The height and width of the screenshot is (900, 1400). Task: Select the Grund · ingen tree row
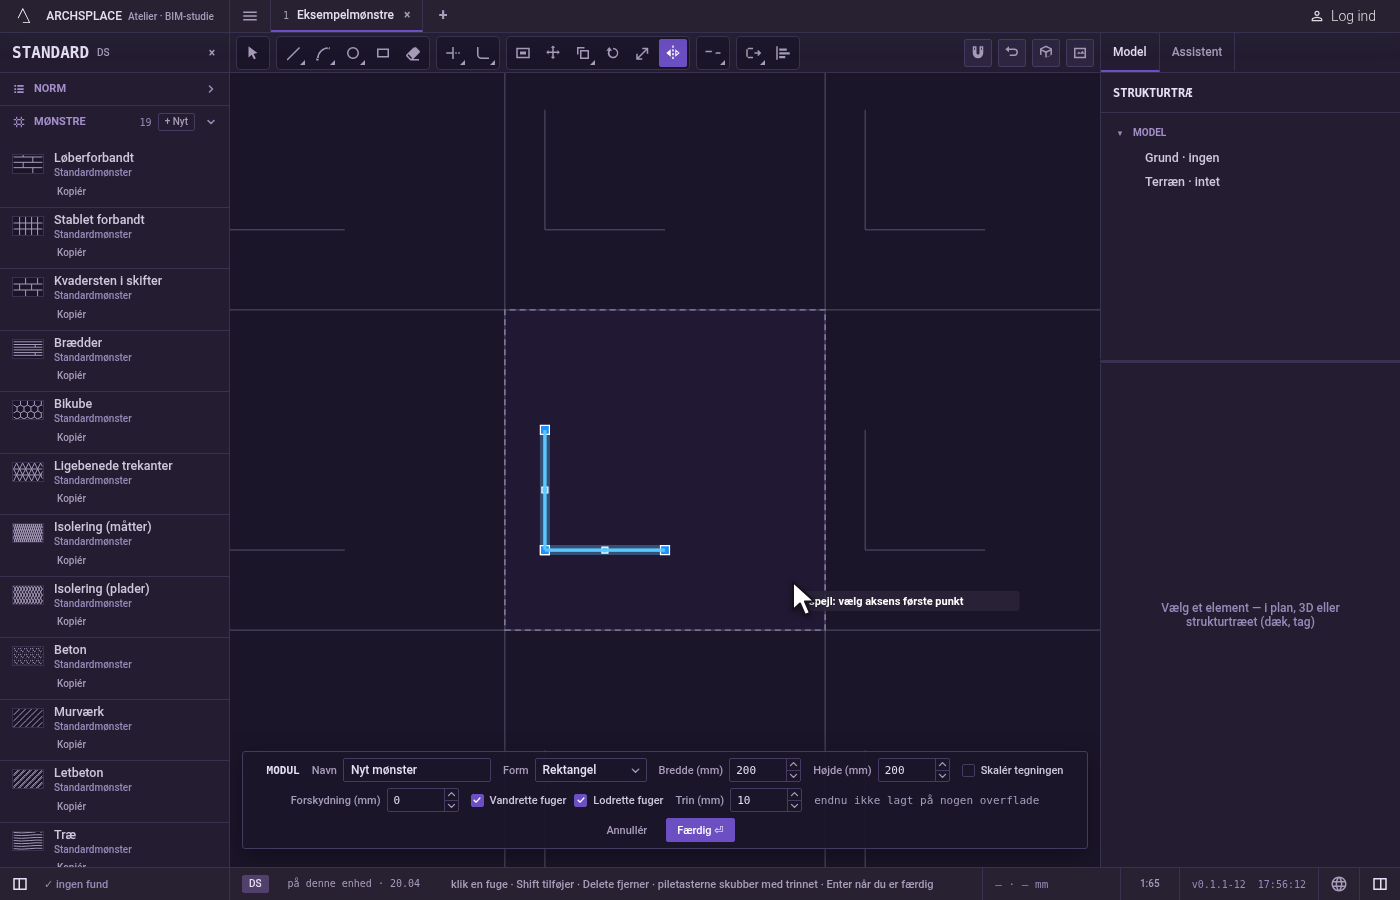tap(1182, 158)
